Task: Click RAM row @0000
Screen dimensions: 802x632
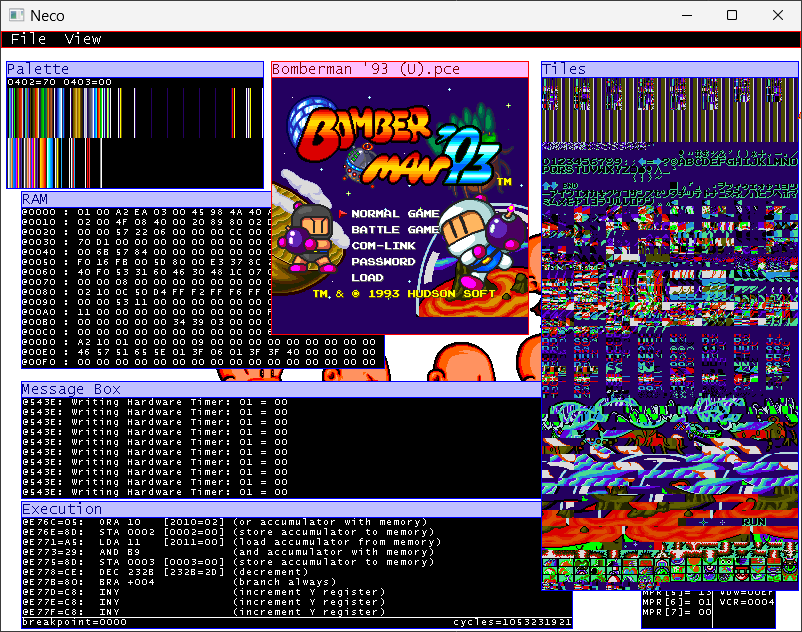Action: (146, 212)
